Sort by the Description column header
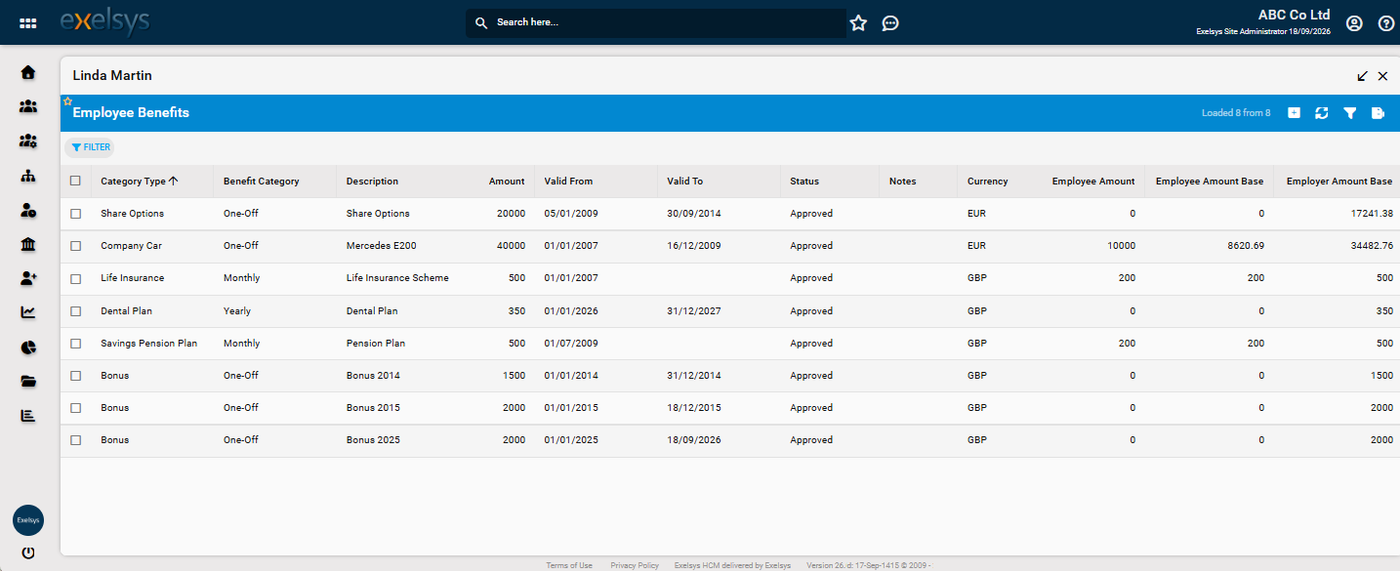Screen dimensions: 1400x571 pyautogui.click(x=372, y=181)
